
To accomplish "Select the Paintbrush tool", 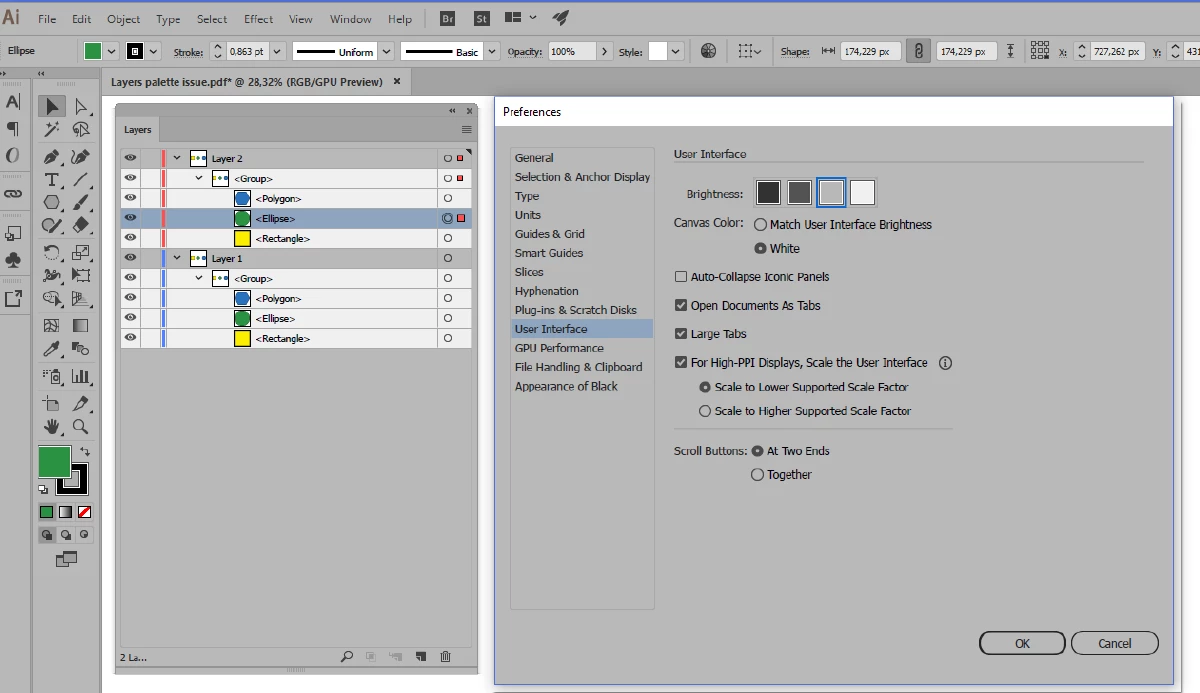I will point(81,203).
